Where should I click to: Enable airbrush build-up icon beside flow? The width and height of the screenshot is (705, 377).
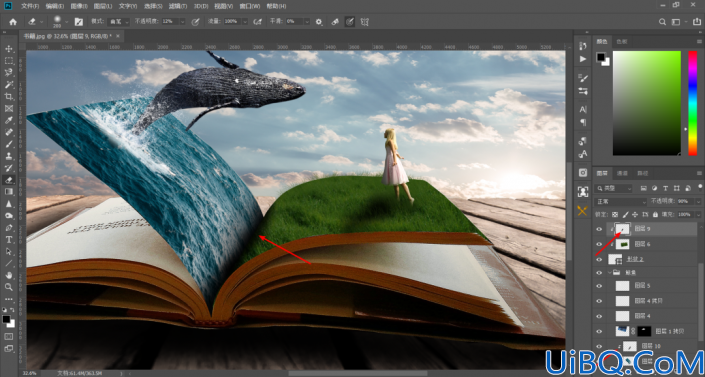pos(257,22)
